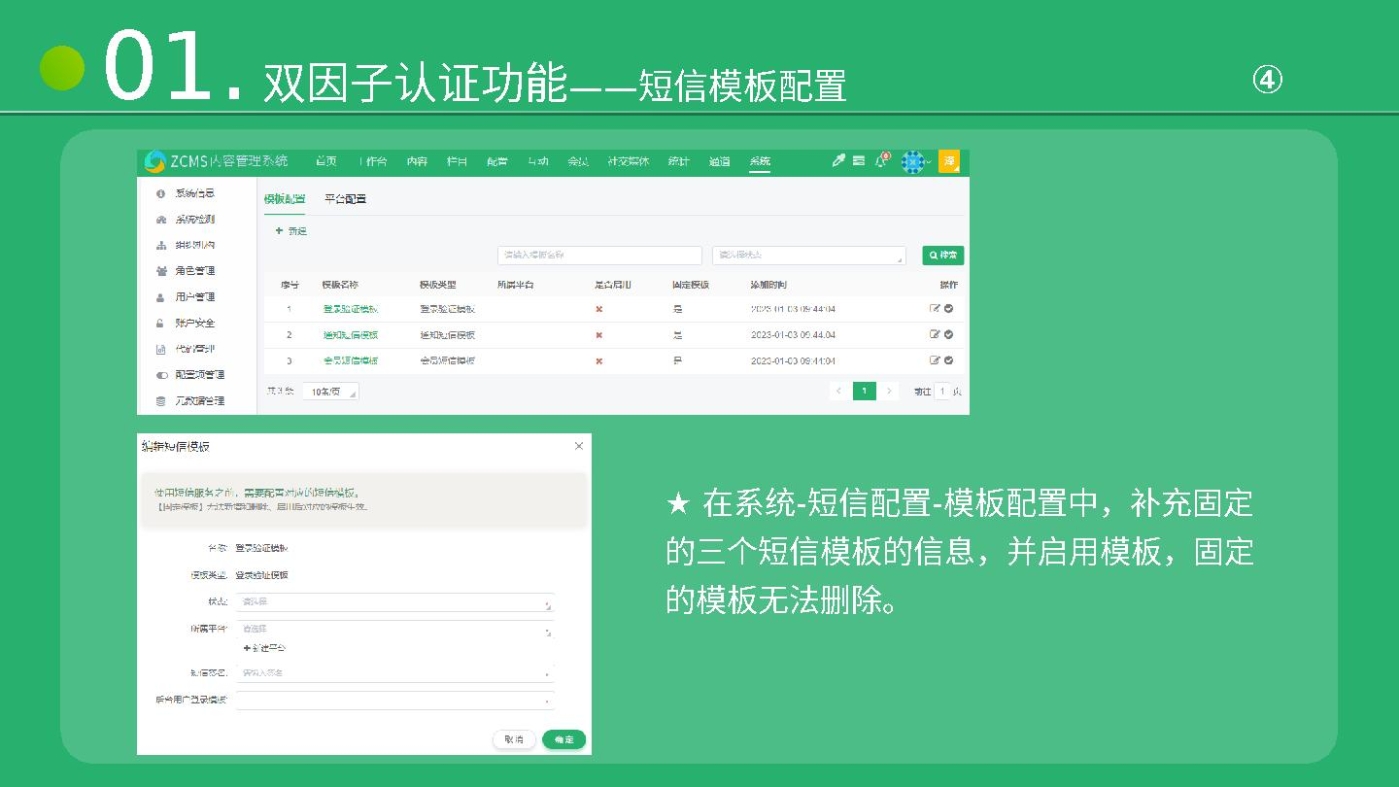Expand the avatar dropdown arrow
The image size is (1399, 787).
(928, 162)
